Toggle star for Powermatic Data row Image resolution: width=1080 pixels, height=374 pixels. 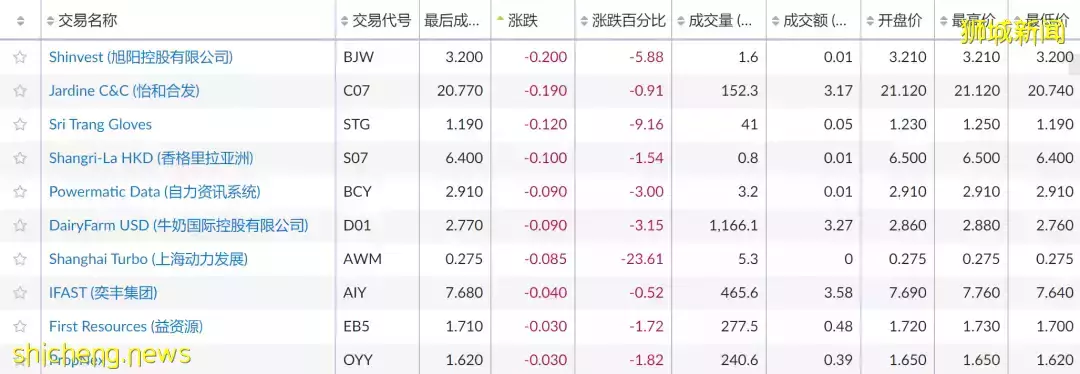coord(20,191)
